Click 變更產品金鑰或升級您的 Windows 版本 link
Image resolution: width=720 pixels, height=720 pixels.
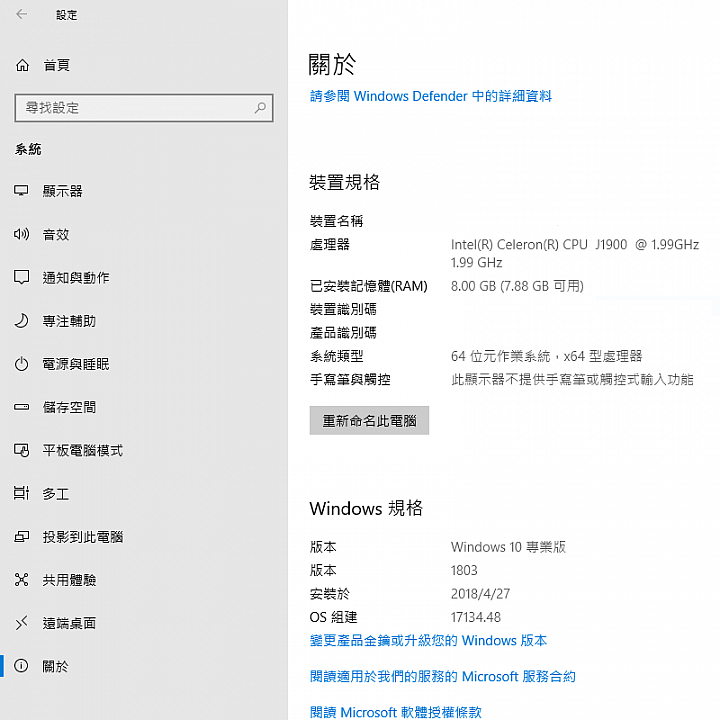click(428, 640)
